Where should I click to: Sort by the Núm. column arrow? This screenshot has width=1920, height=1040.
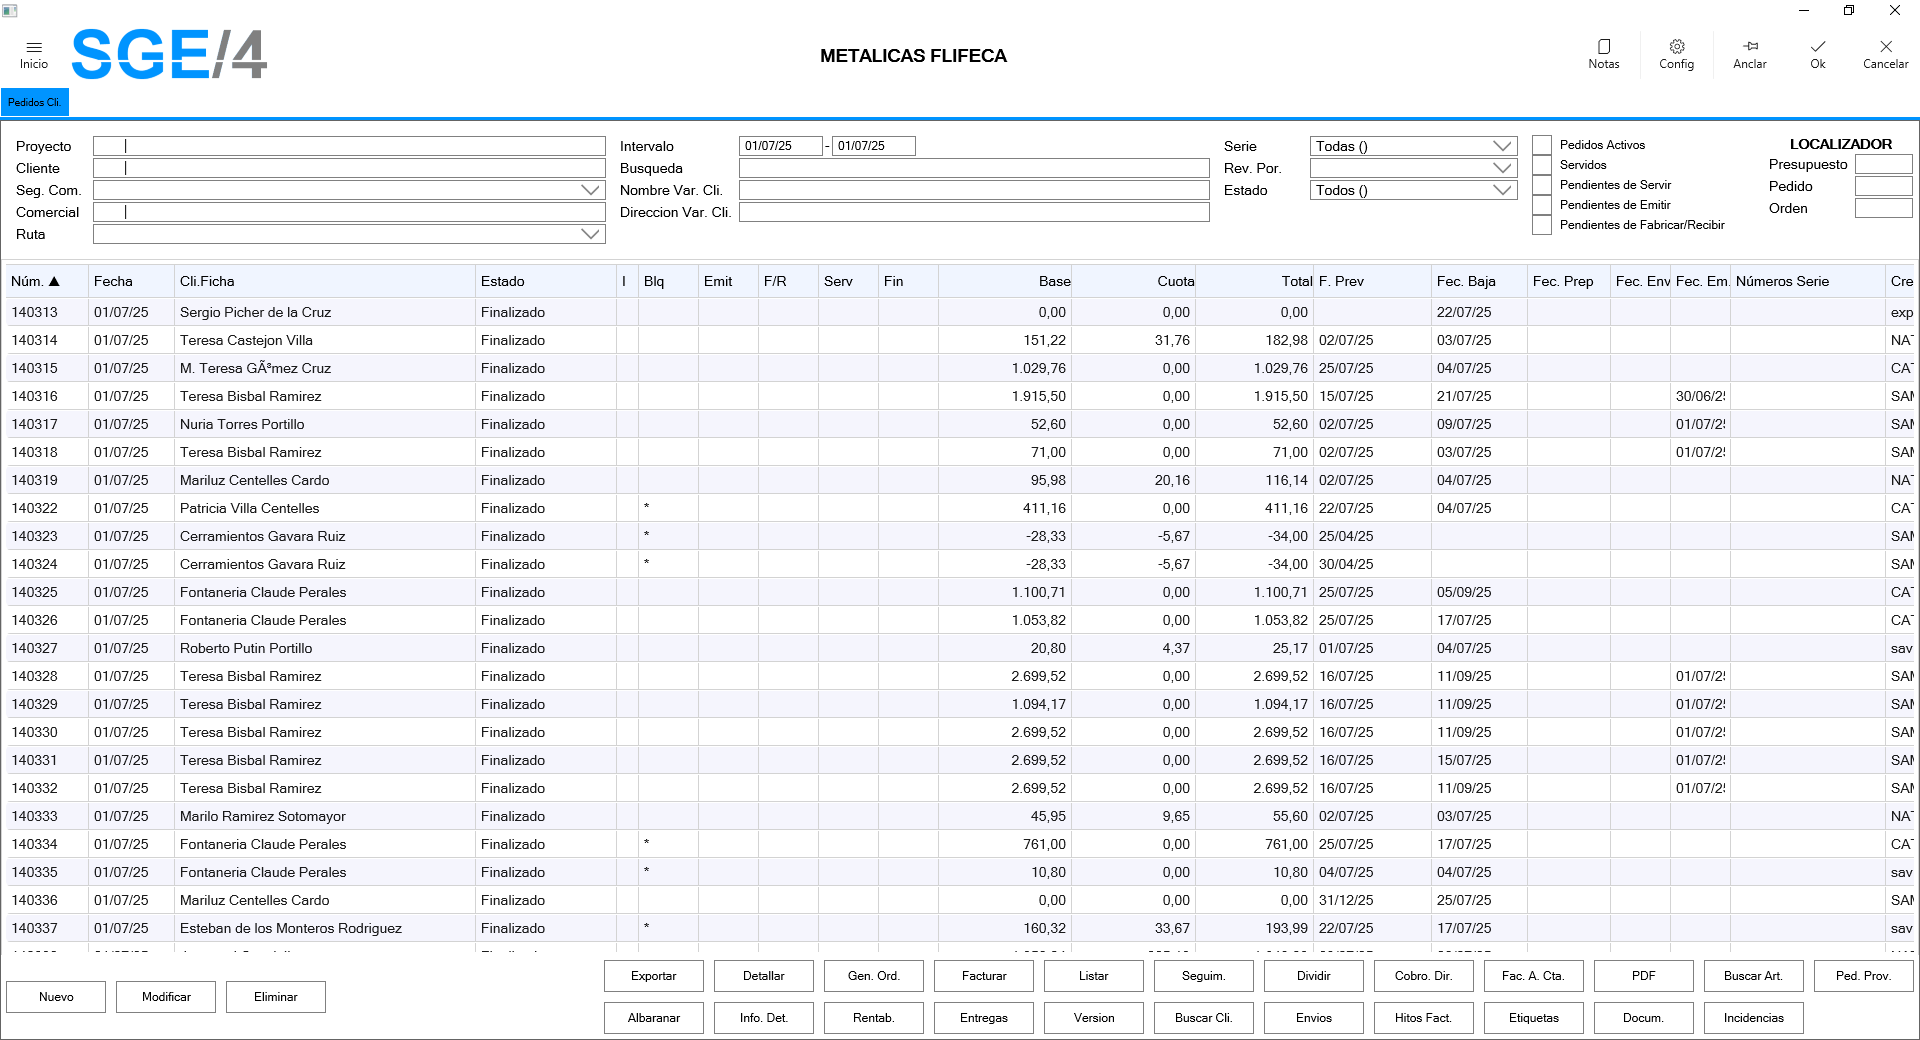click(x=54, y=282)
